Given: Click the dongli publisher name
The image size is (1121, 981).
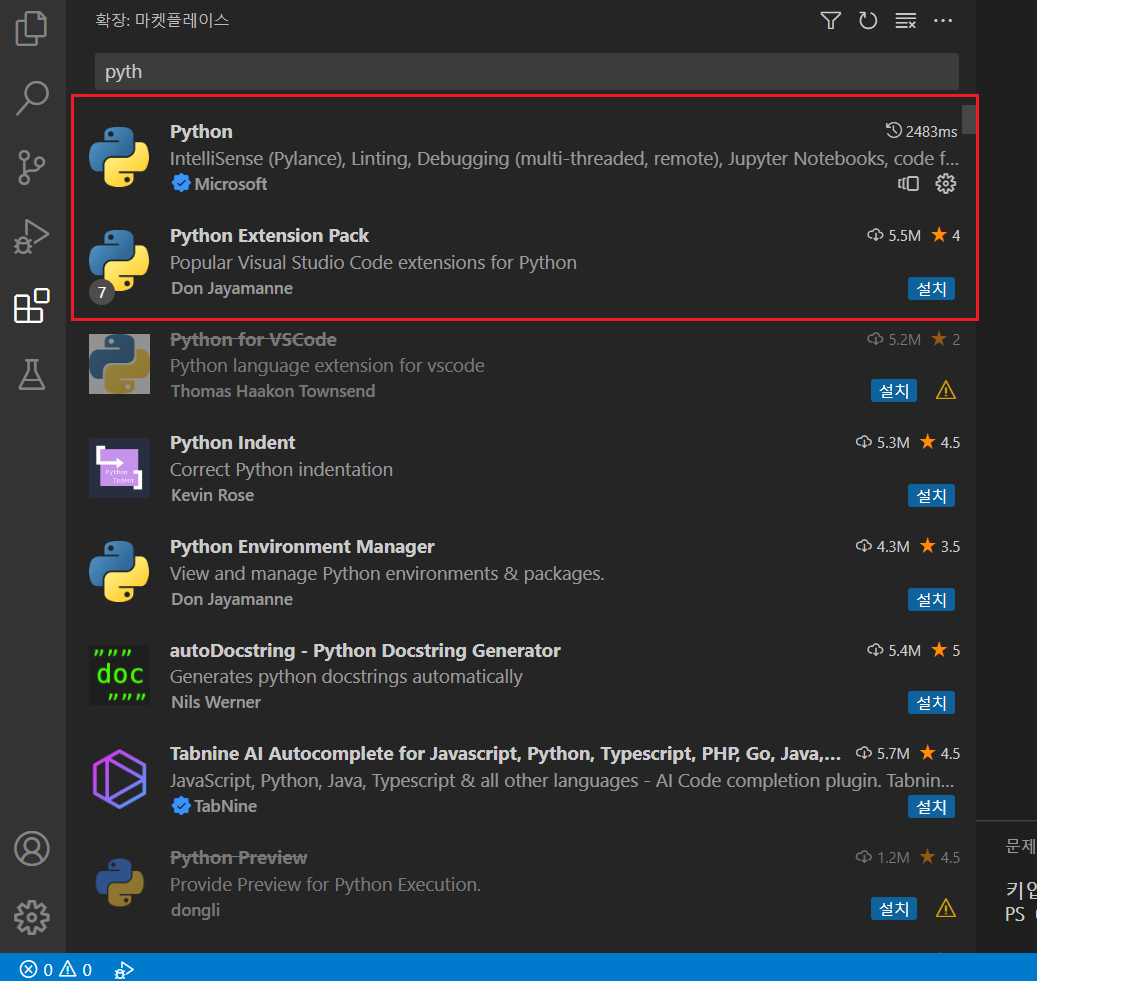Looking at the screenshot, I should pos(195,909).
